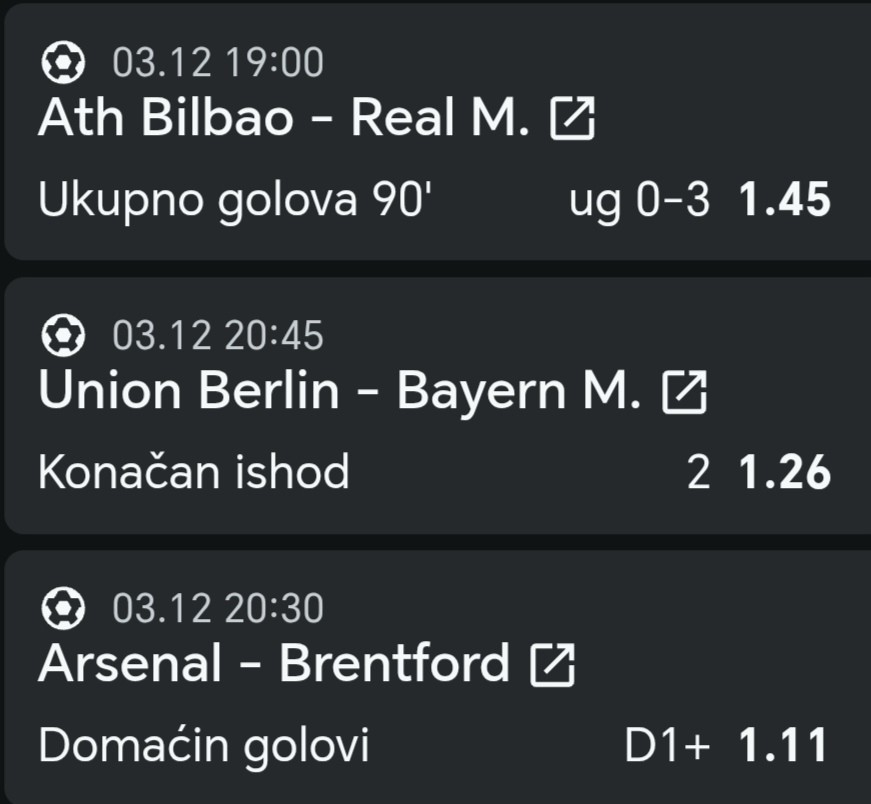Select the 'D1+' pick

click(x=668, y=745)
